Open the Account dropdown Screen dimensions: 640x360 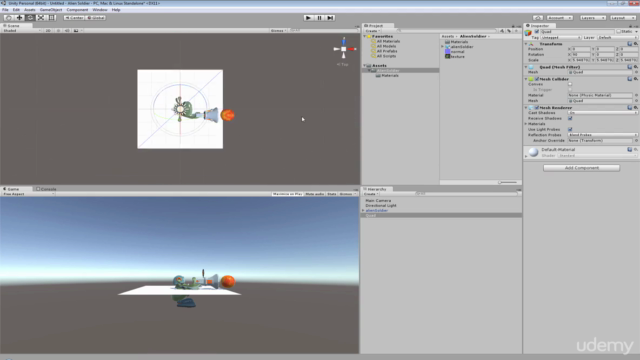coord(560,18)
